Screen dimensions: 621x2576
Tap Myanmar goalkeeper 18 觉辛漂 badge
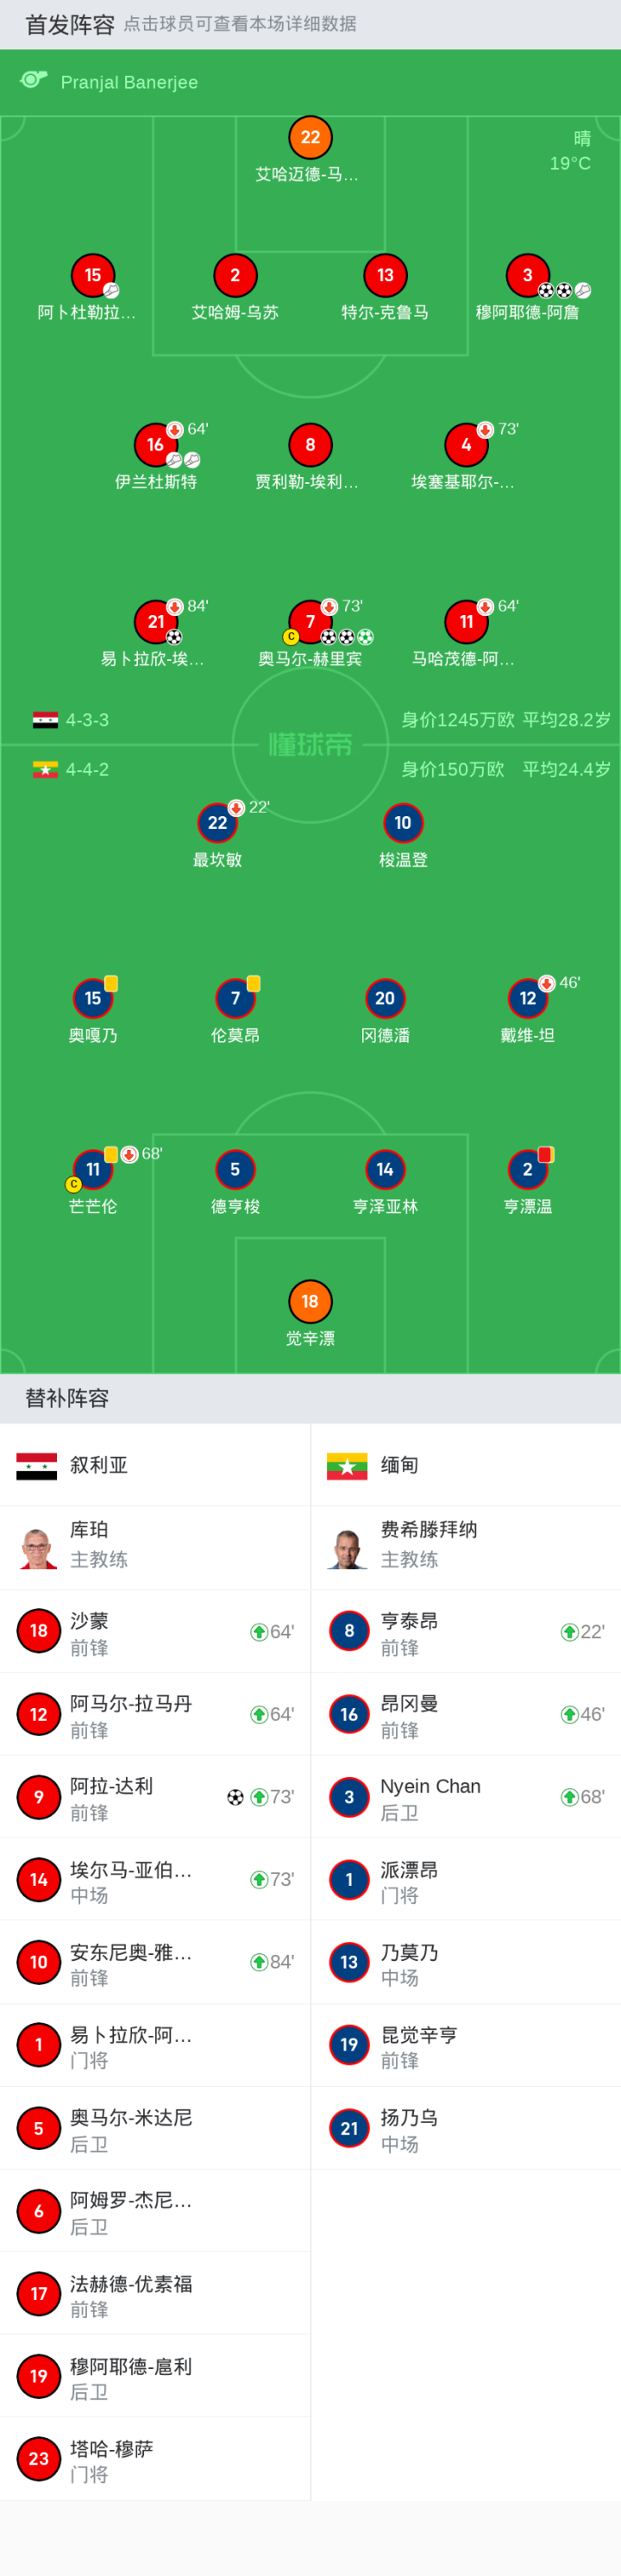pos(310,1301)
